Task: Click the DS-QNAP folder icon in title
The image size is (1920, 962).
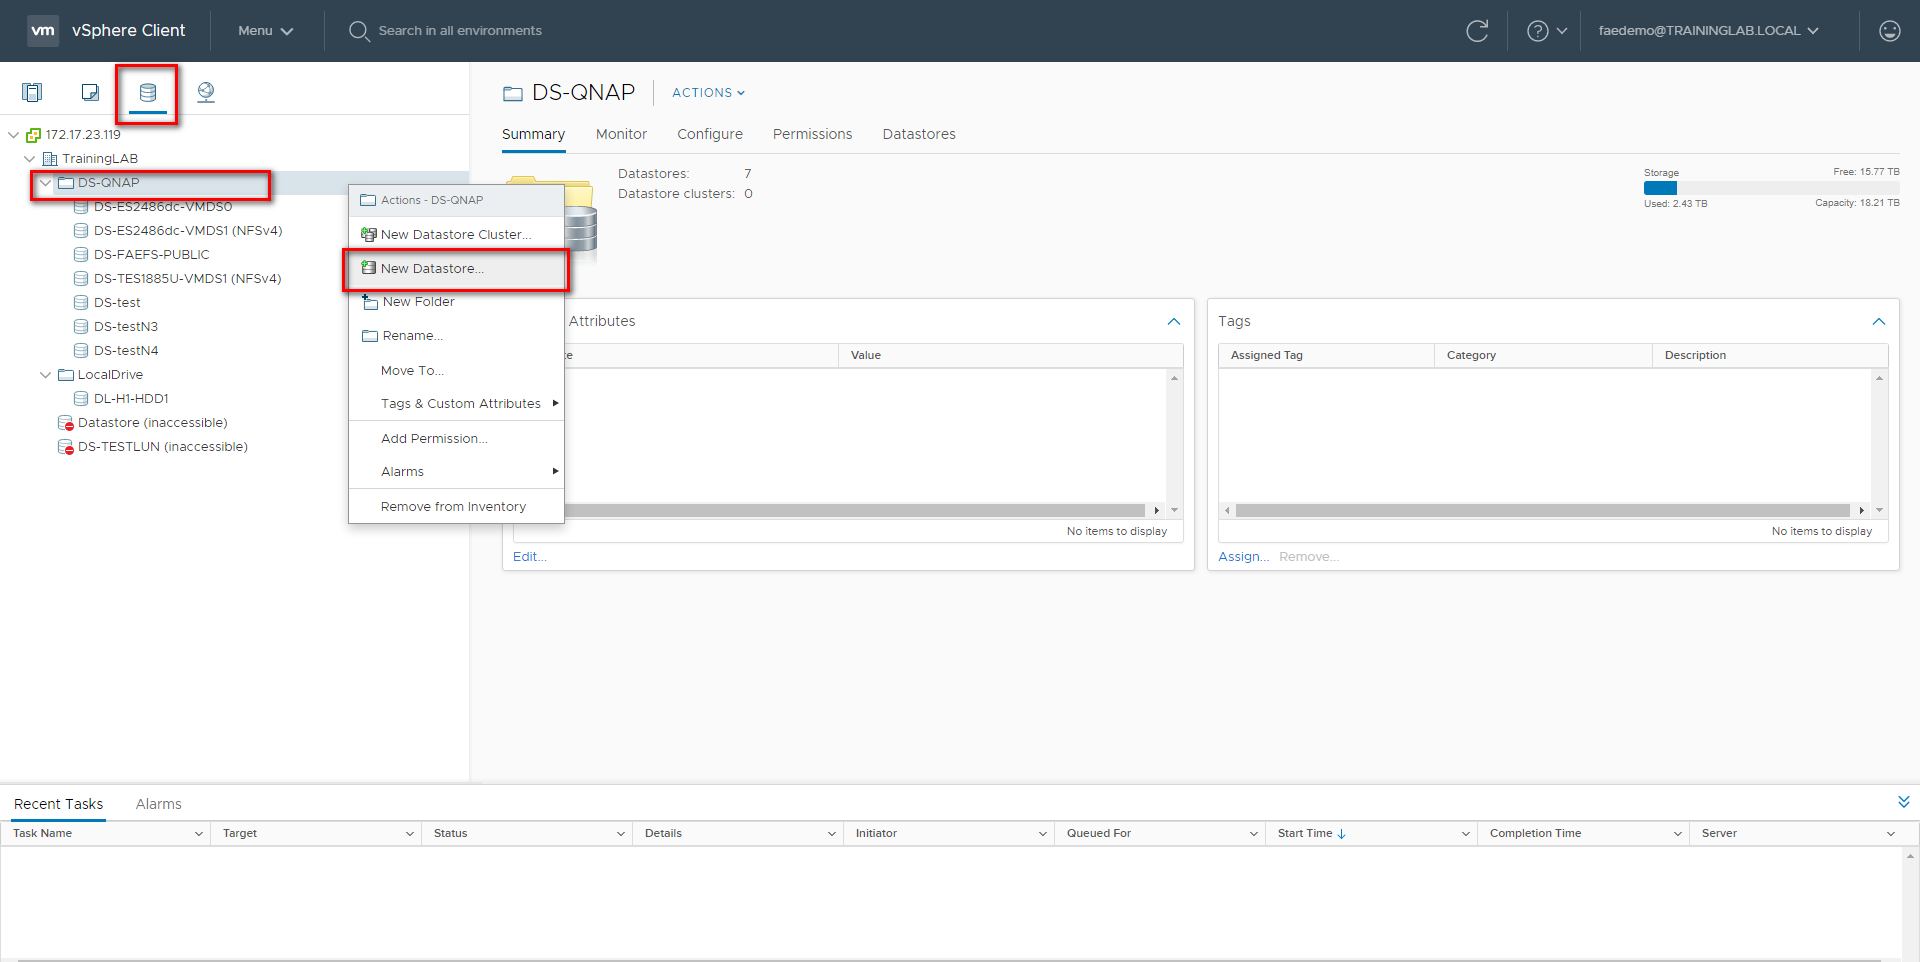Action: pyautogui.click(x=513, y=94)
